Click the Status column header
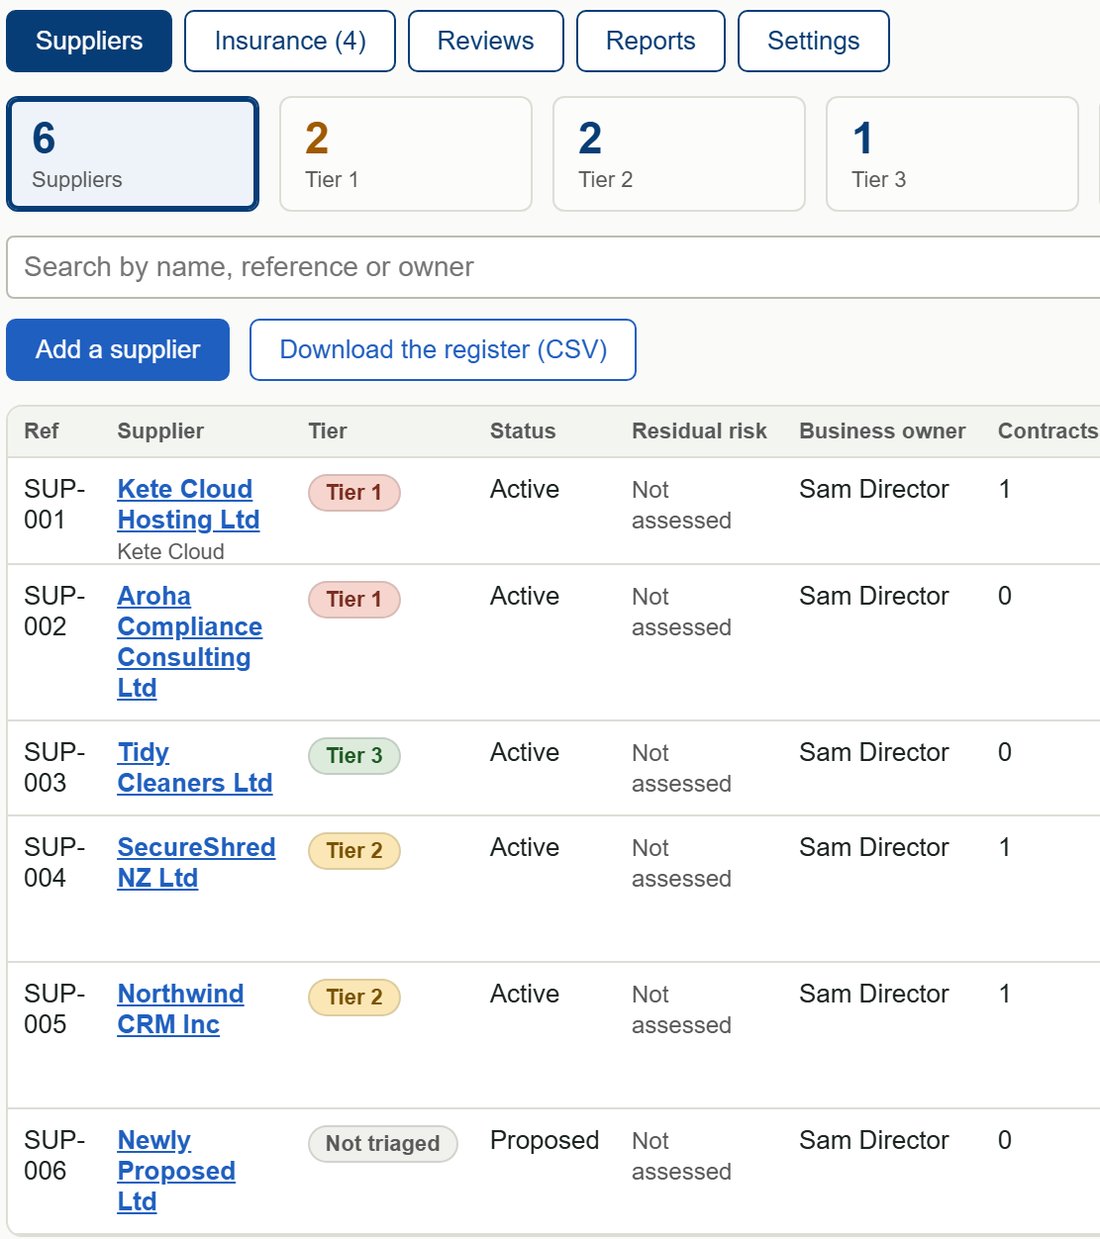1100x1239 pixels. [522, 431]
